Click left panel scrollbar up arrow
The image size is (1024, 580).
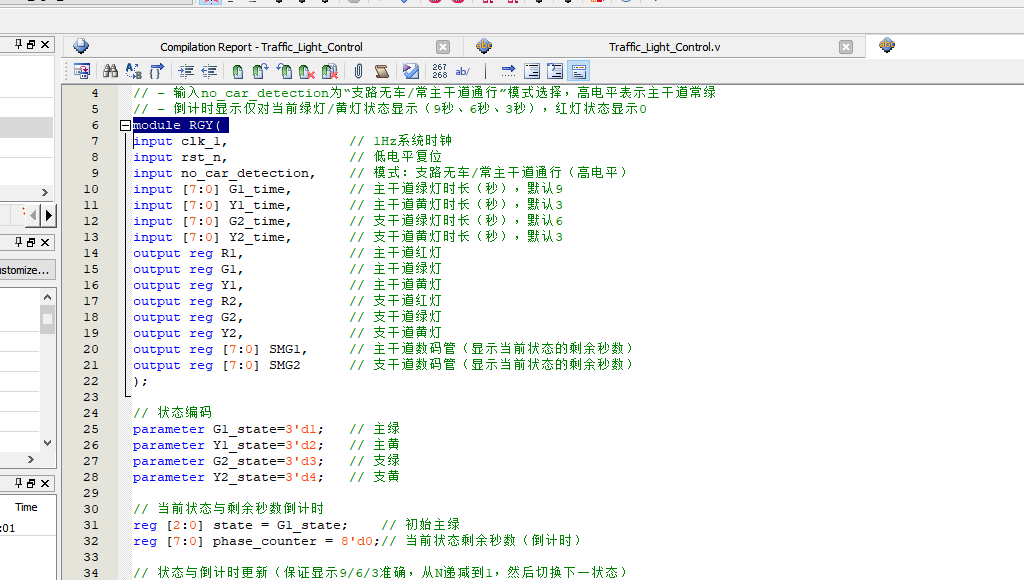(47, 297)
